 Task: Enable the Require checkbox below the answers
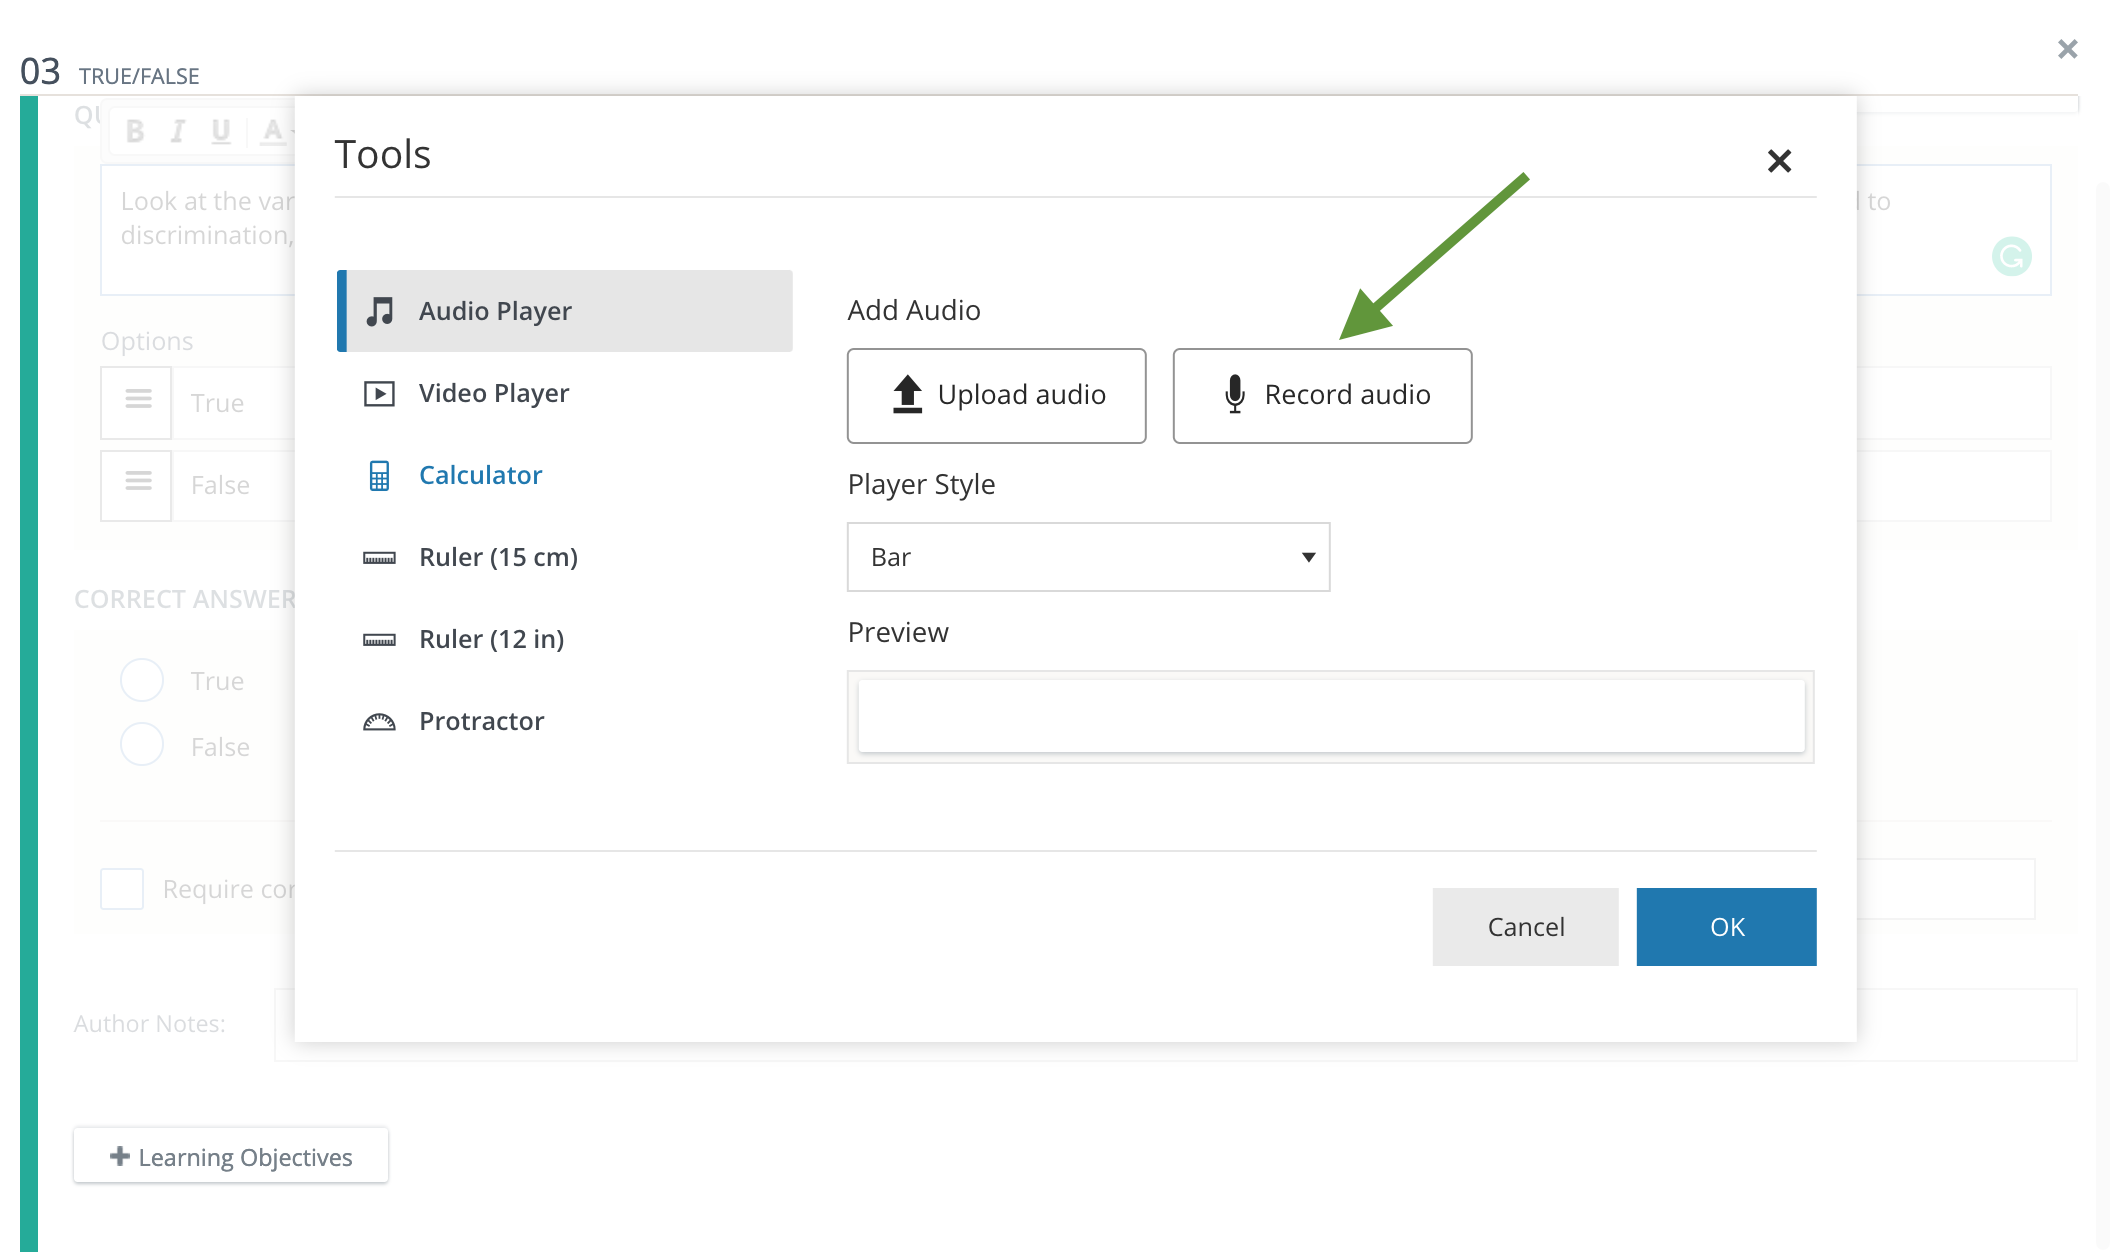click(x=122, y=889)
